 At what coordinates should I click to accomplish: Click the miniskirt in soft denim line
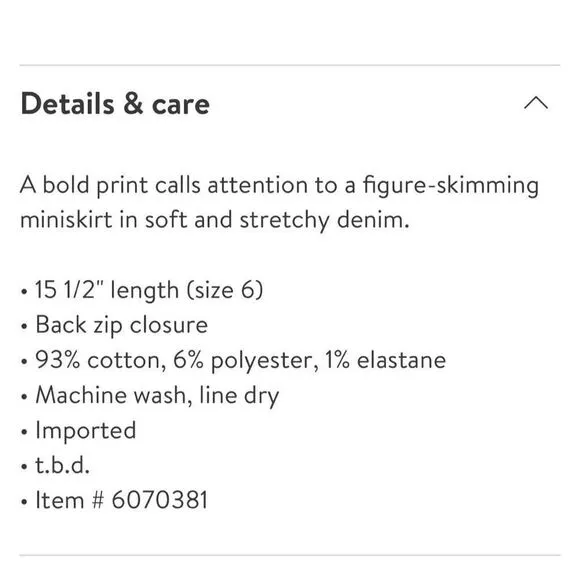(x=215, y=220)
